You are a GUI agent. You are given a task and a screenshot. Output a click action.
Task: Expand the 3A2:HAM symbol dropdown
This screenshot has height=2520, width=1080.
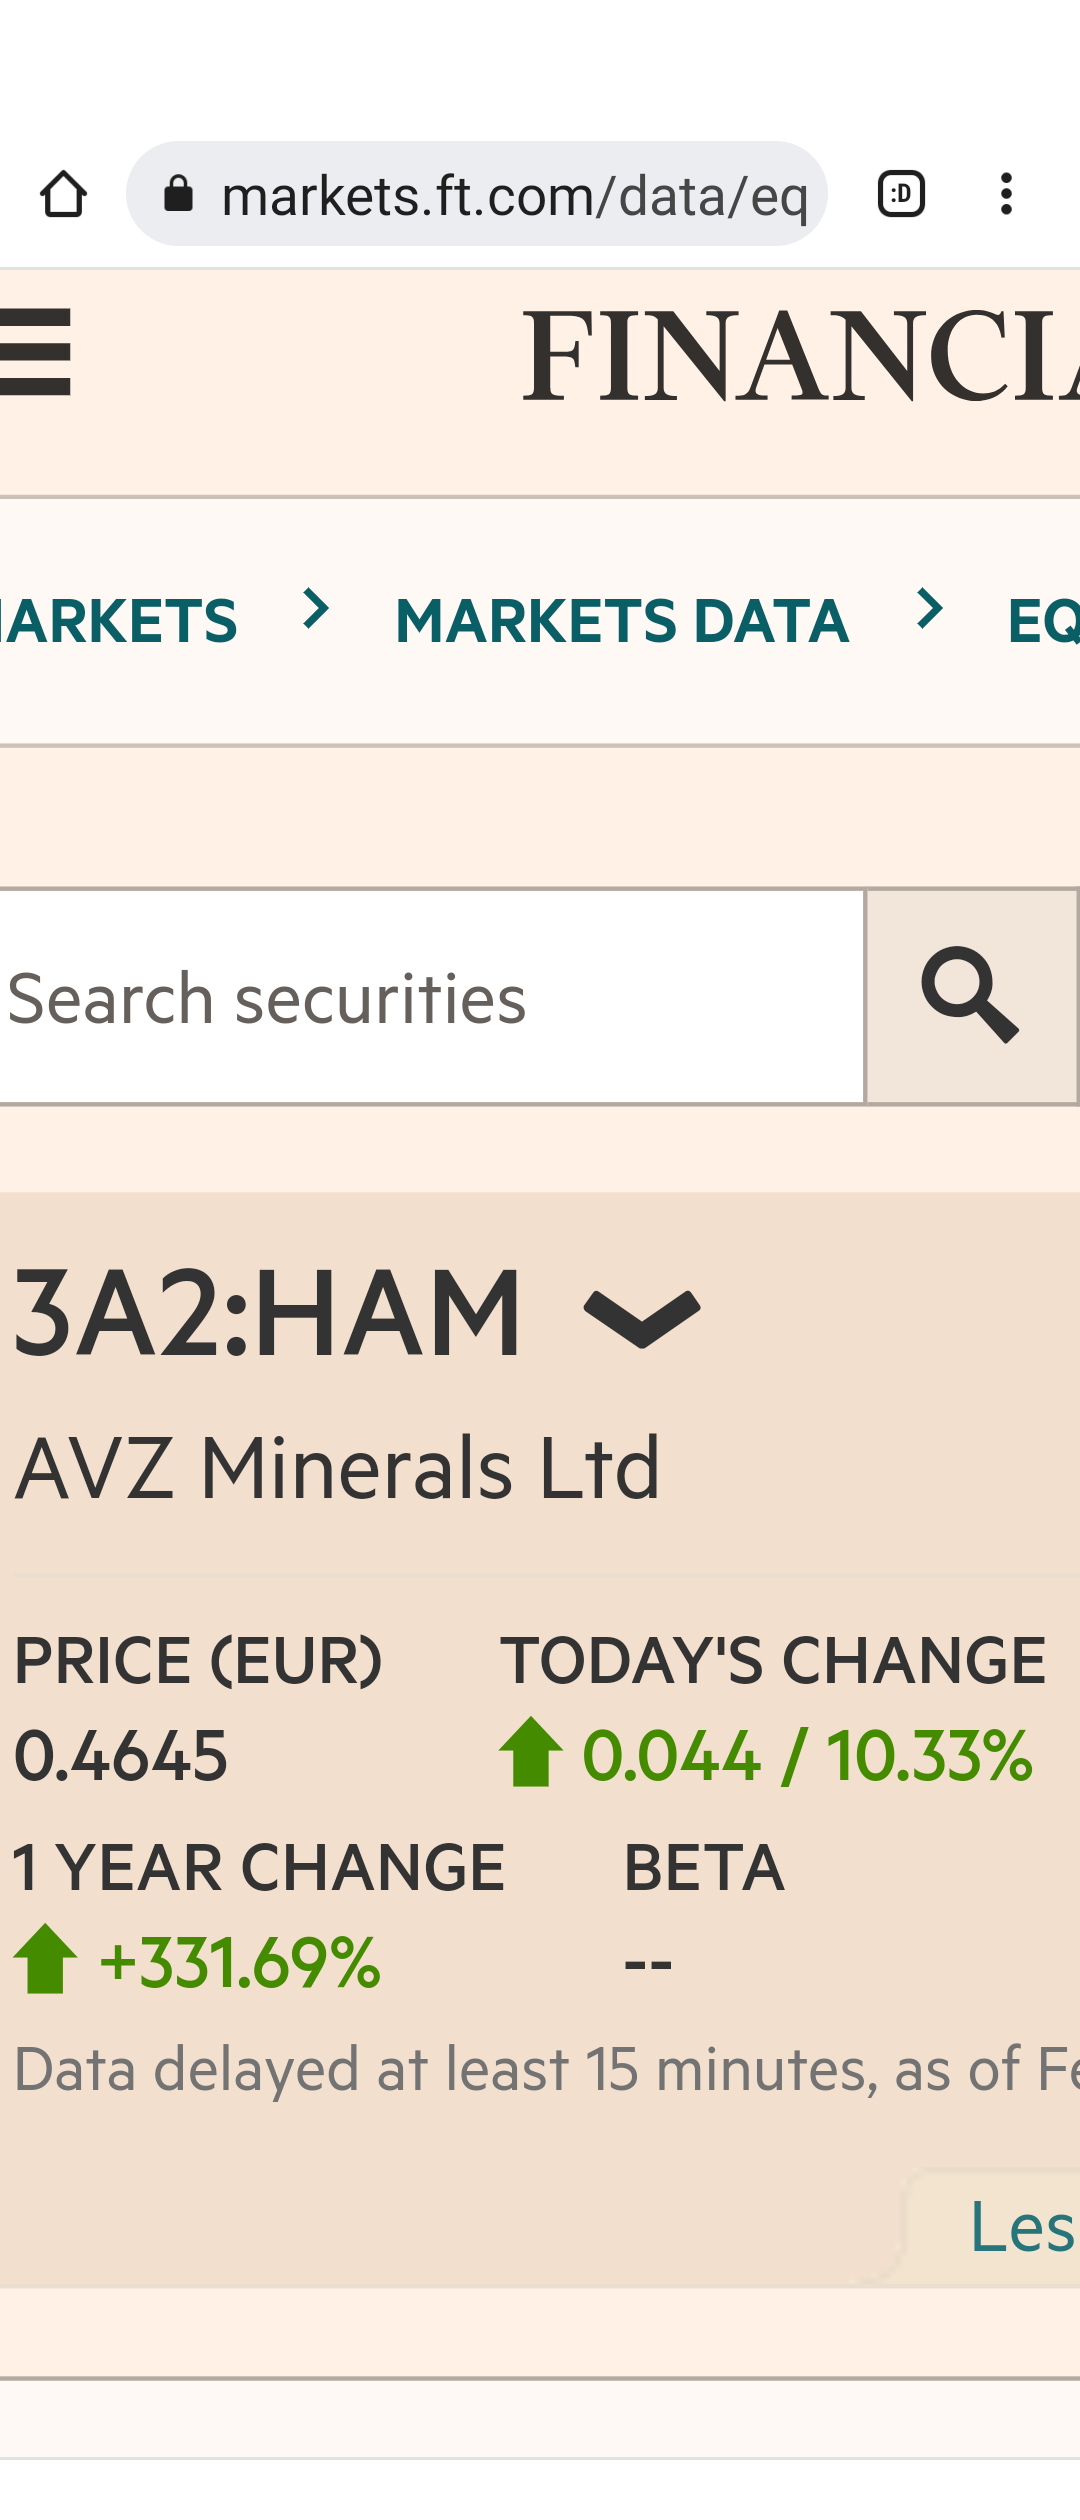coord(642,1318)
